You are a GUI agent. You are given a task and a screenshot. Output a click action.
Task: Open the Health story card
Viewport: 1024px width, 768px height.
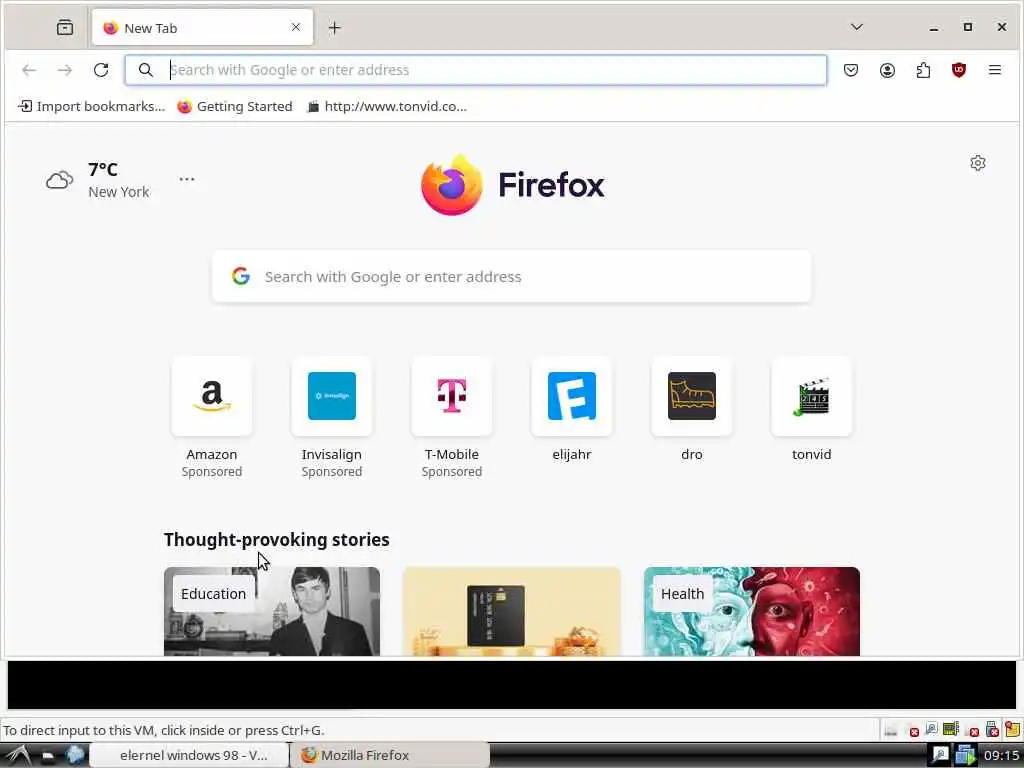752,611
